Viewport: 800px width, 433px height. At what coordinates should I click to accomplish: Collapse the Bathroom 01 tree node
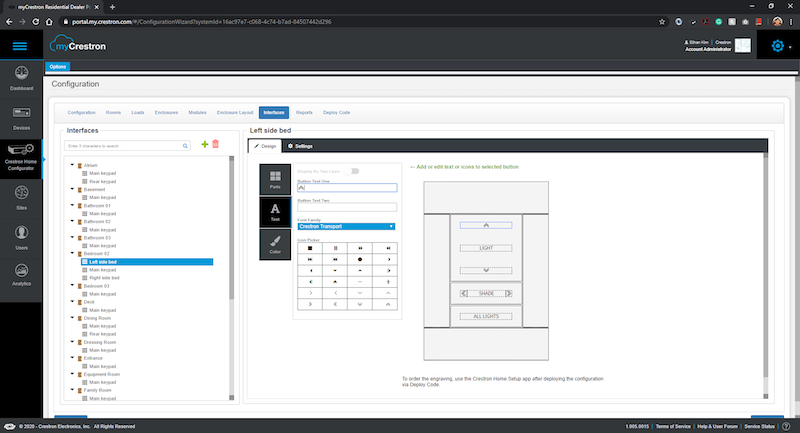72,205
